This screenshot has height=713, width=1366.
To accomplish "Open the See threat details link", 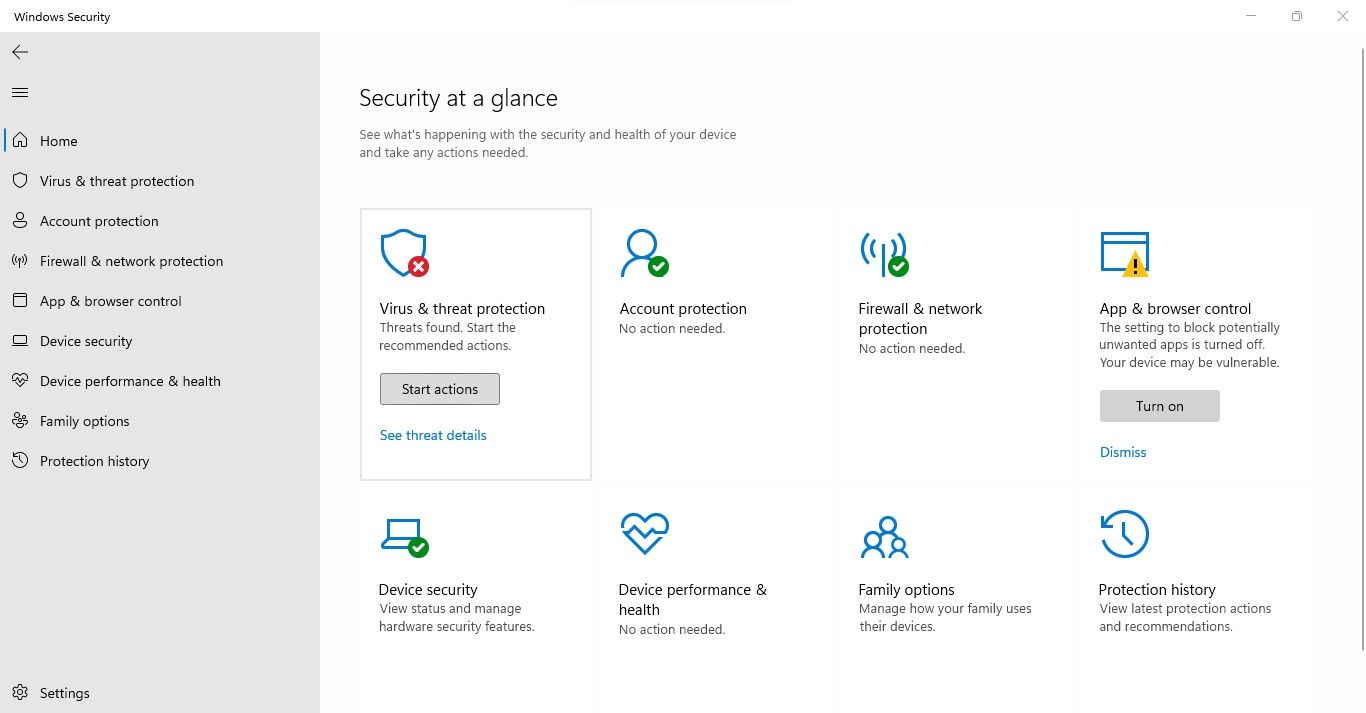I will pyautogui.click(x=432, y=435).
